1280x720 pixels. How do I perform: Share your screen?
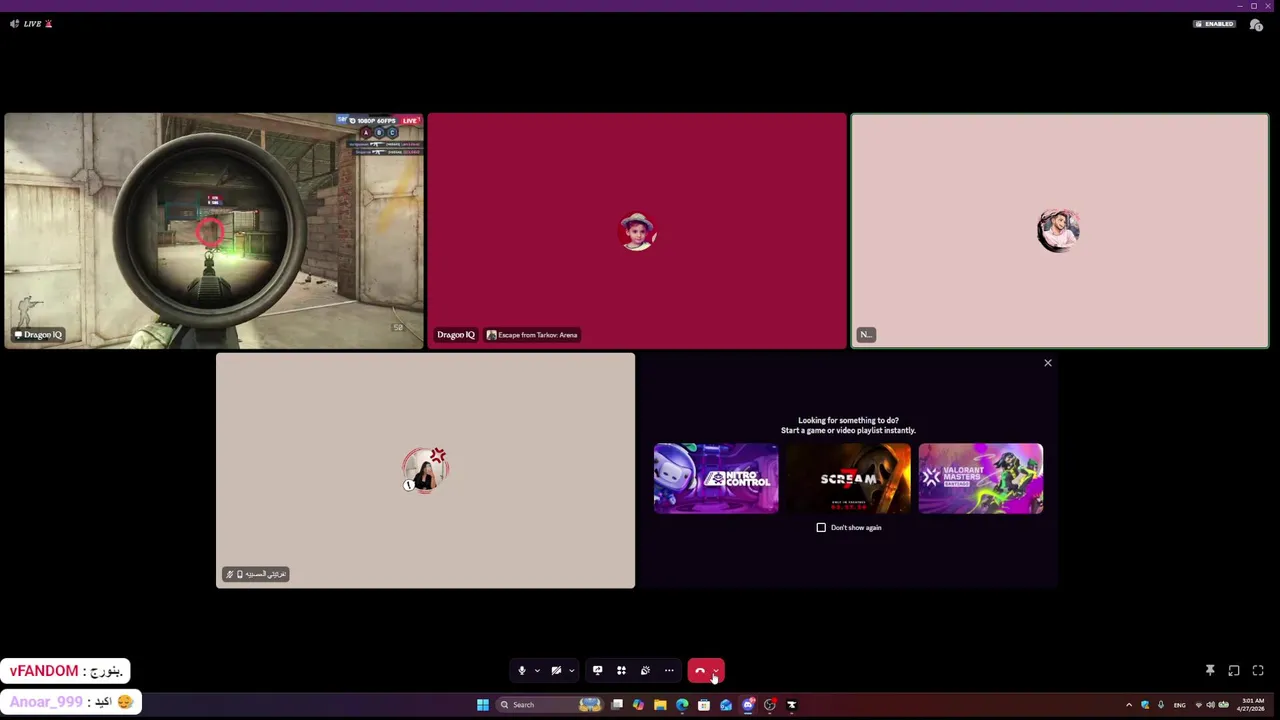coord(597,671)
